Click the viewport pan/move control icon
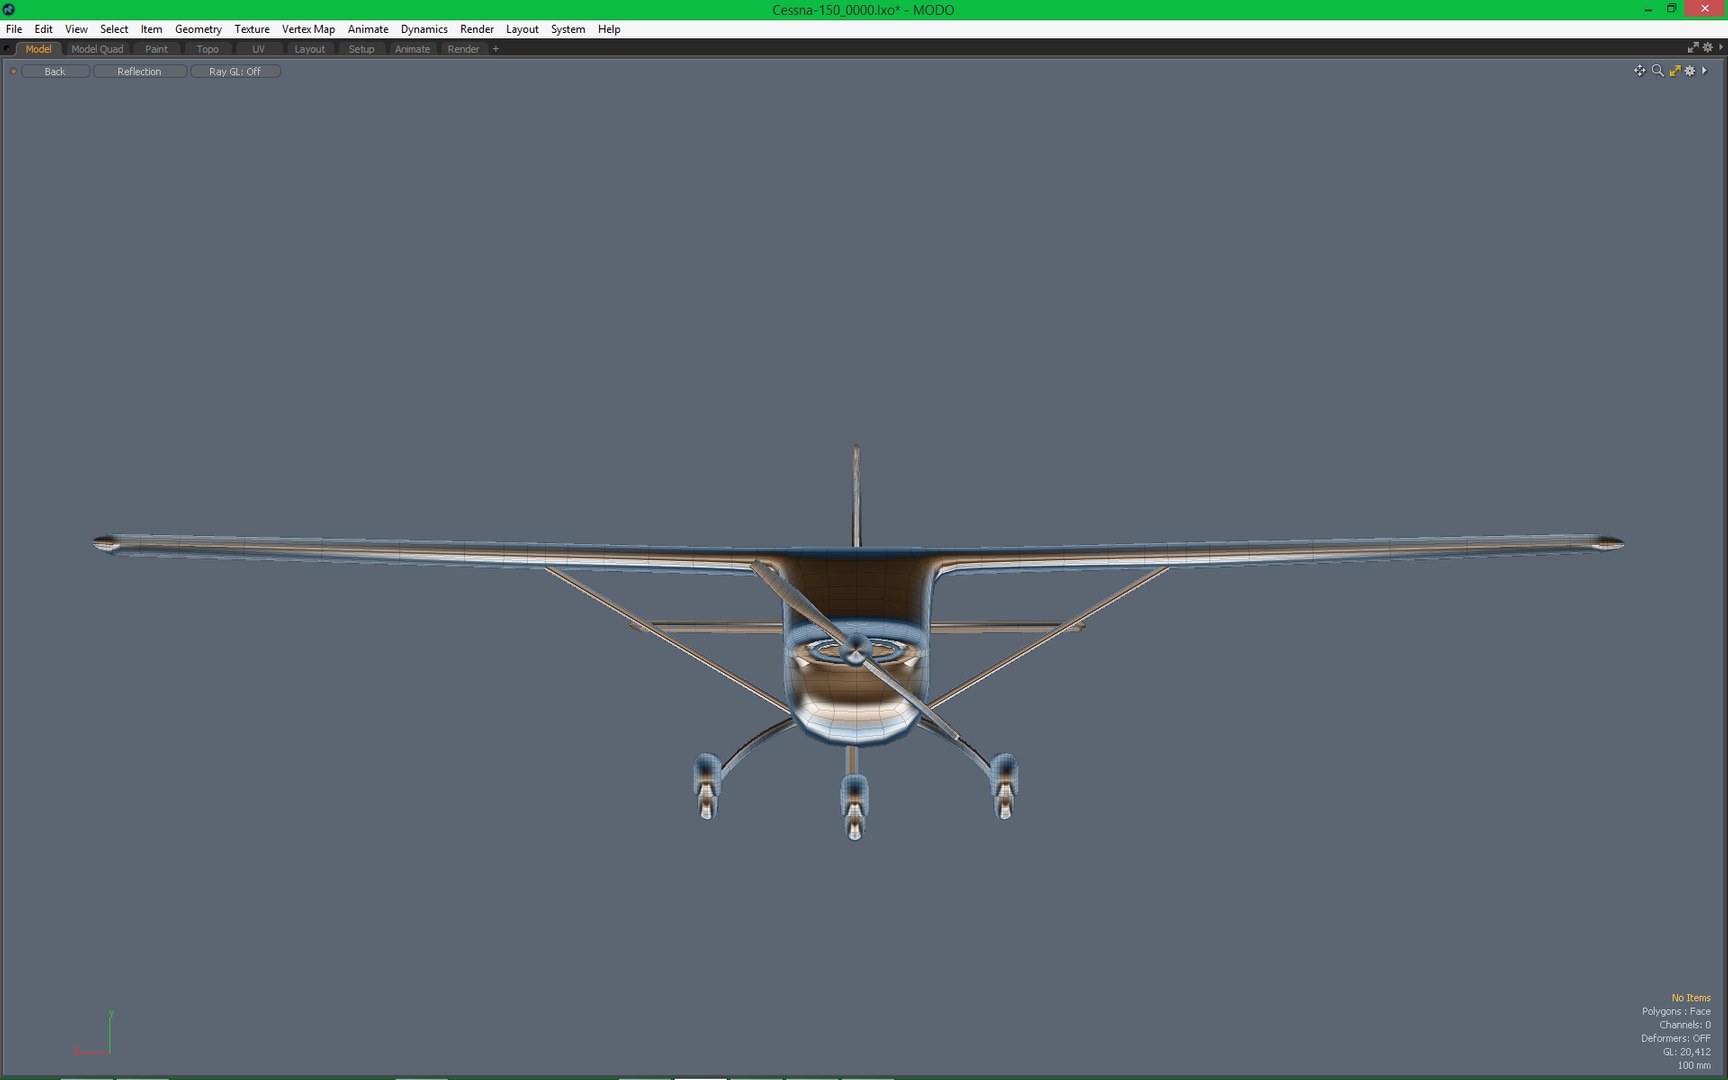Viewport: 1728px width, 1080px height. tap(1639, 71)
